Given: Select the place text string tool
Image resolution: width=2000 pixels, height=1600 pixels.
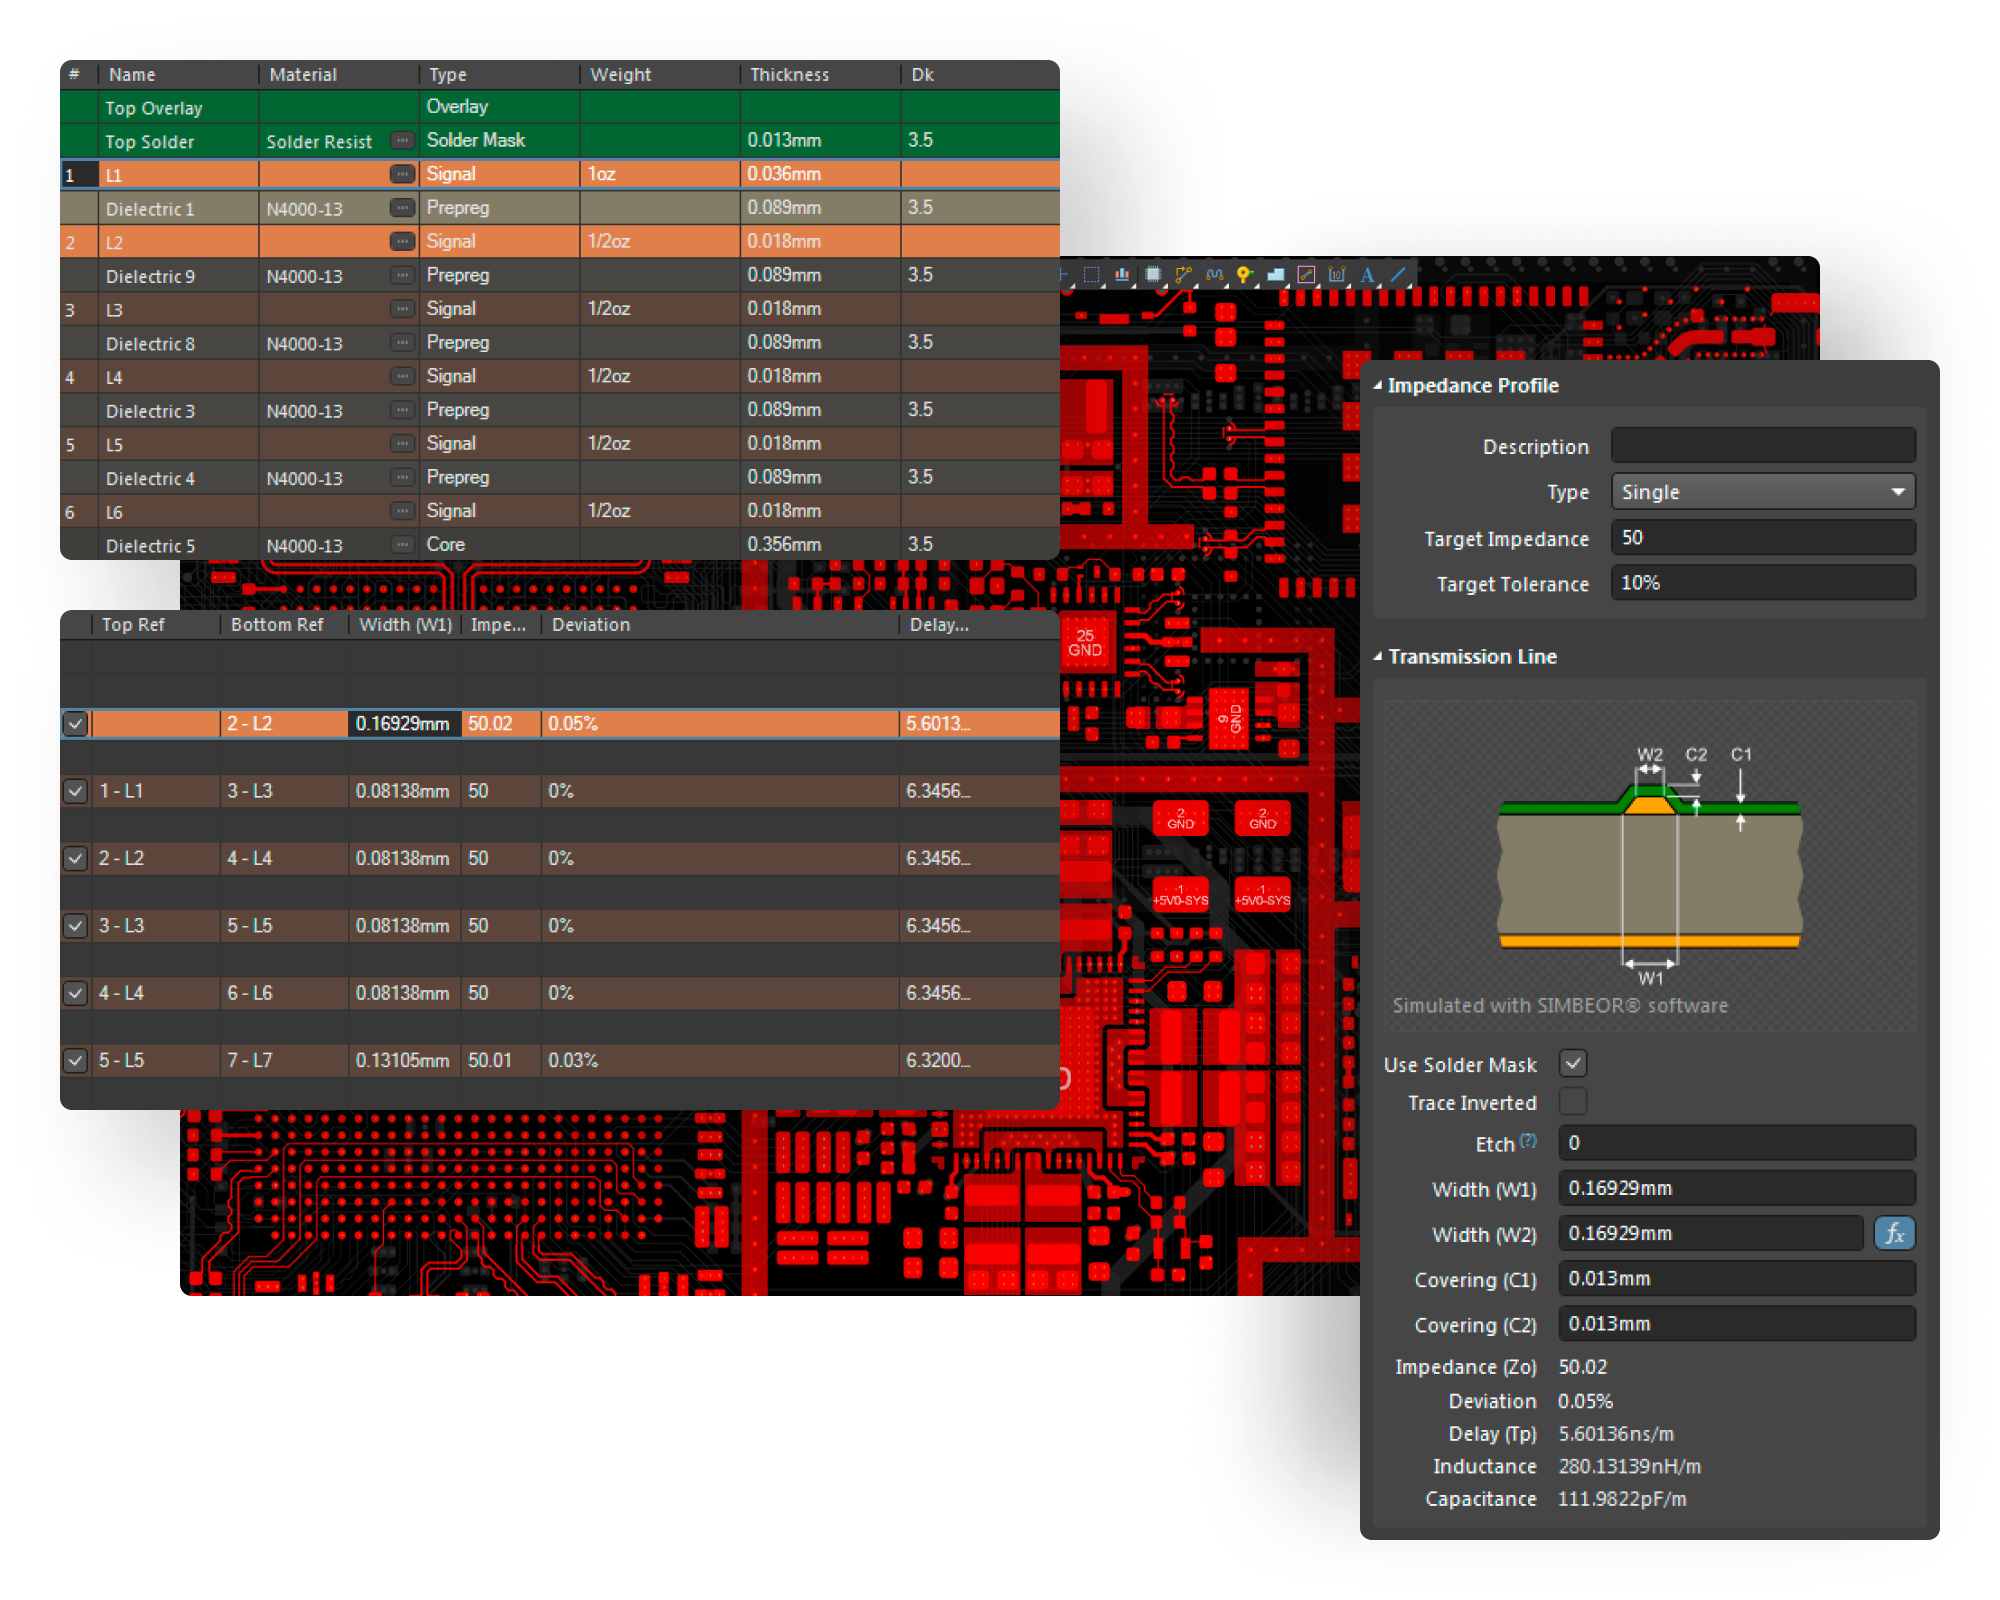Looking at the screenshot, I should coord(1368,274).
